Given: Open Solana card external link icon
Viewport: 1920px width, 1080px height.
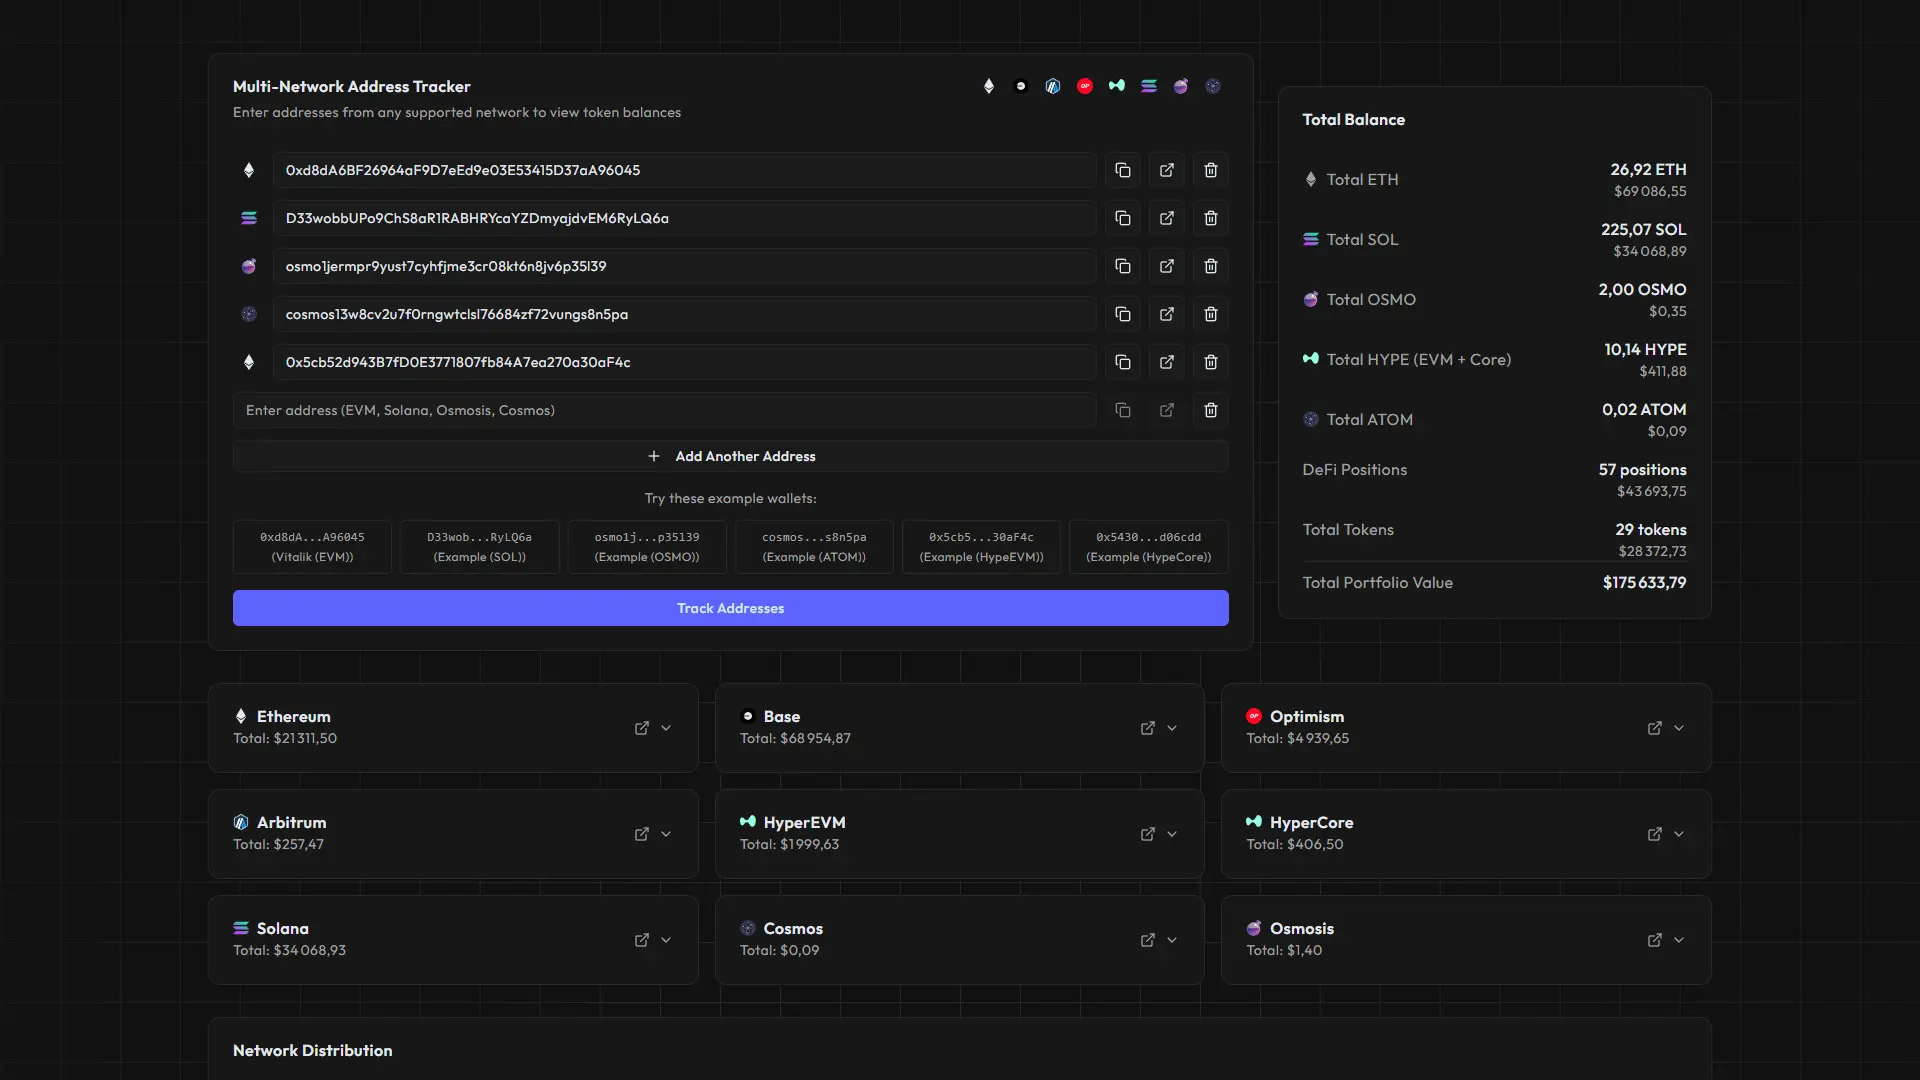Looking at the screenshot, I should point(641,940).
